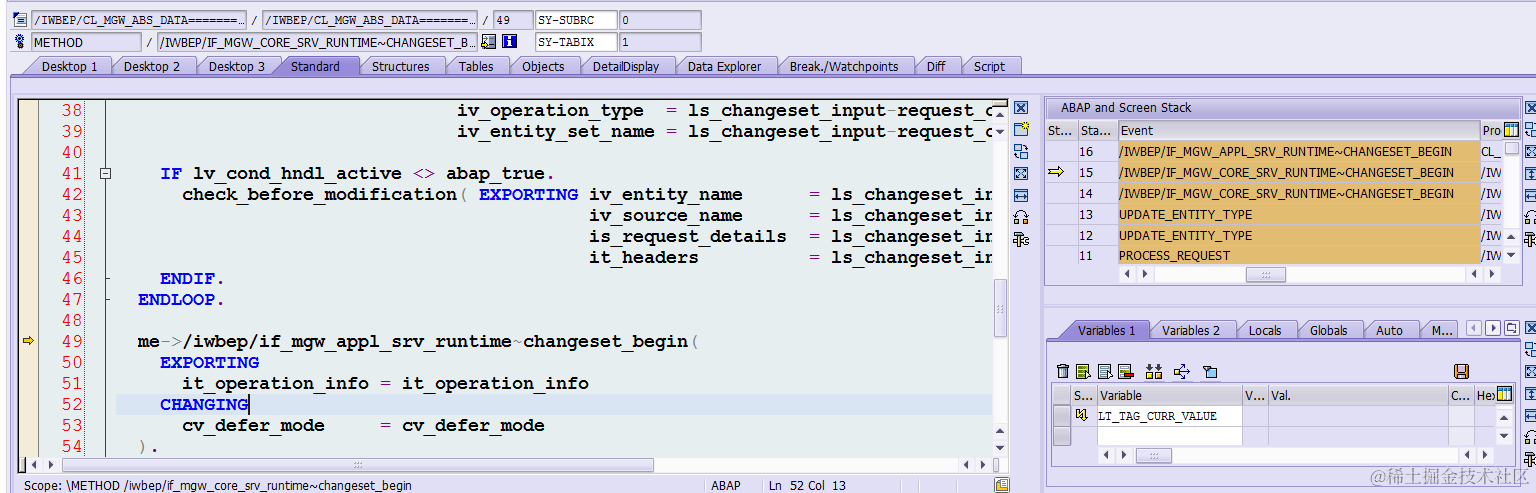Open the Globals tab
Screen dimensions: 1536x493
[1328, 330]
